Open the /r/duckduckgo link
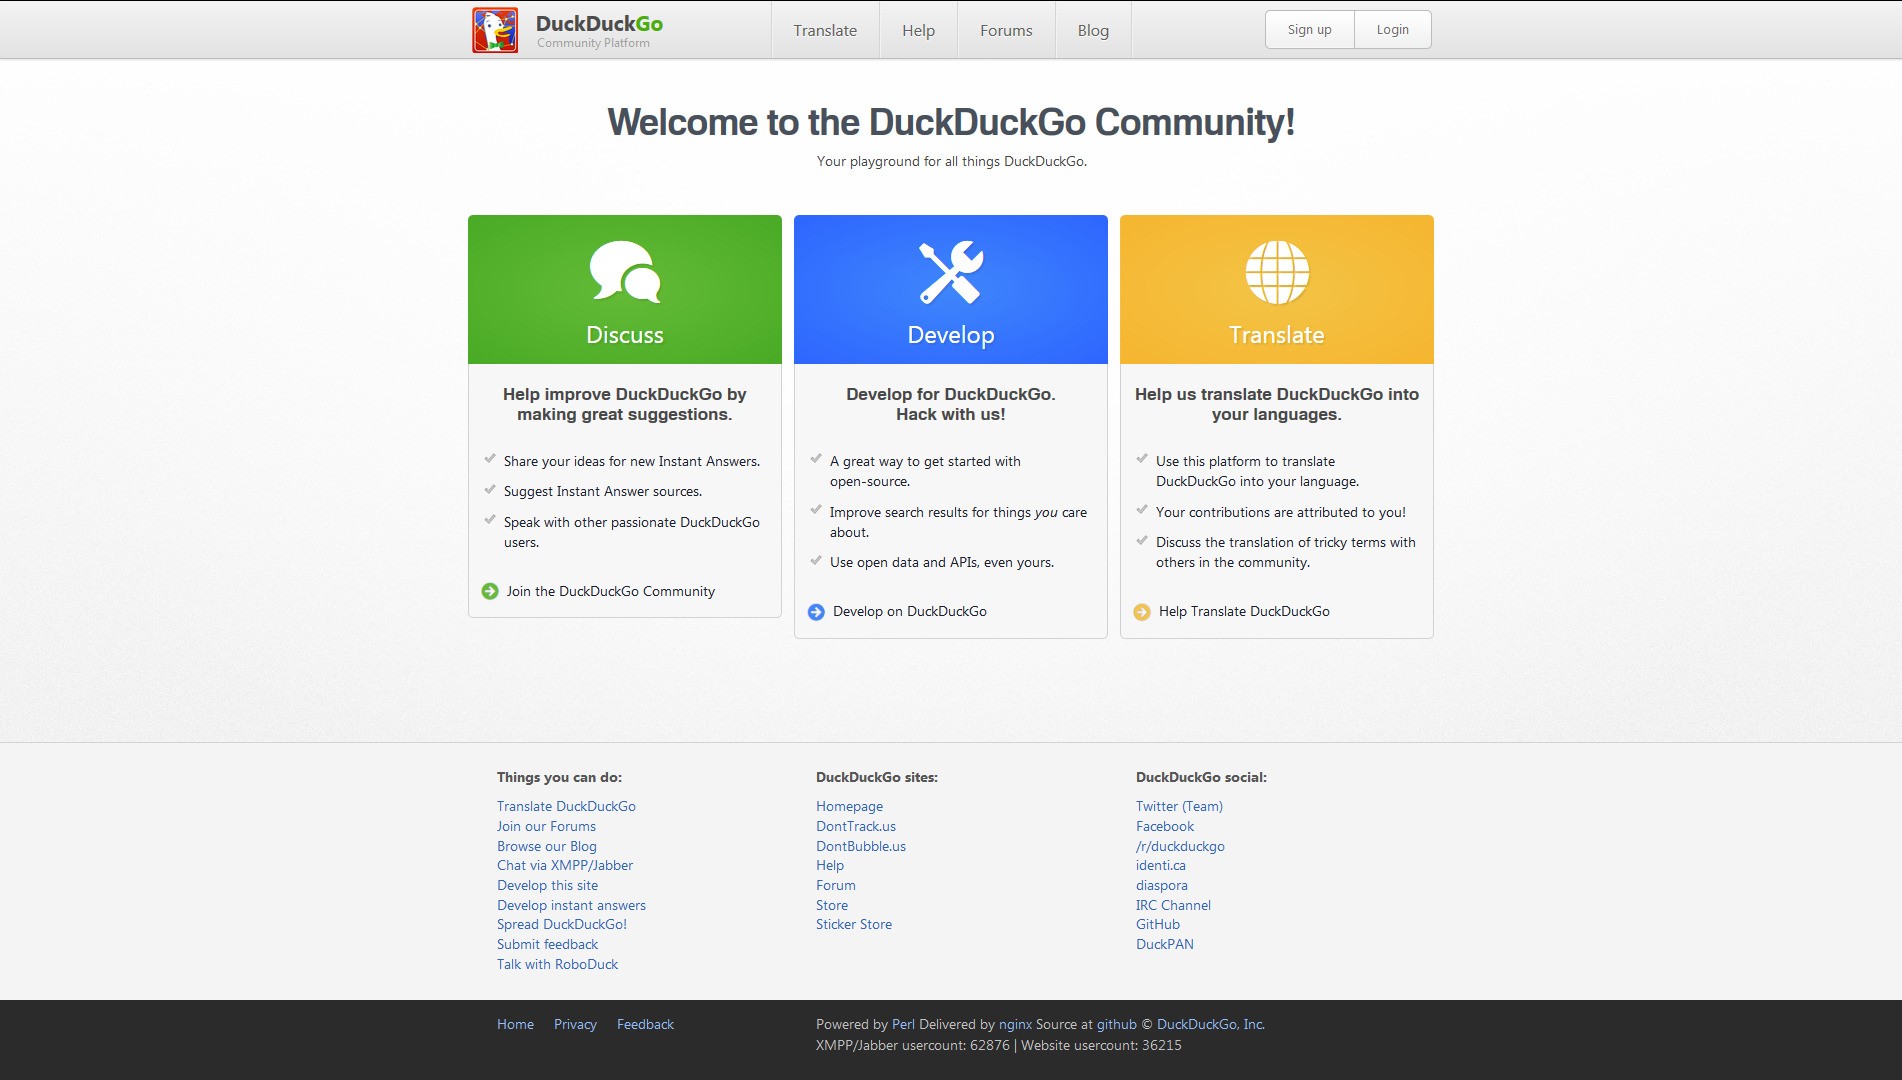This screenshot has width=1902, height=1080. (x=1180, y=846)
